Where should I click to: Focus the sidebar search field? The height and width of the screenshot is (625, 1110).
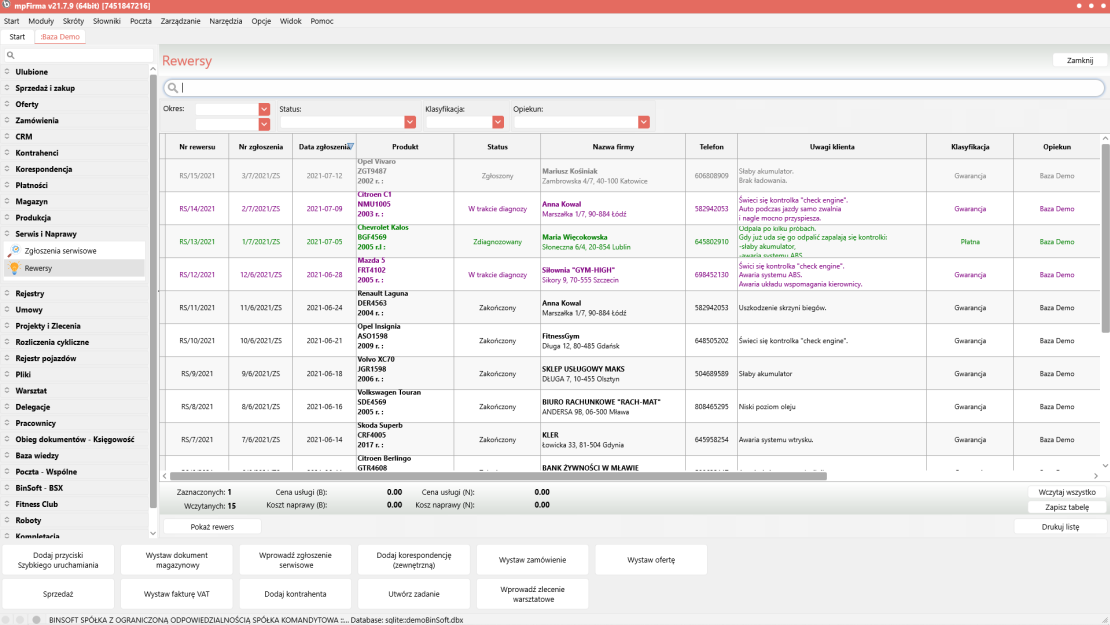click(78, 55)
